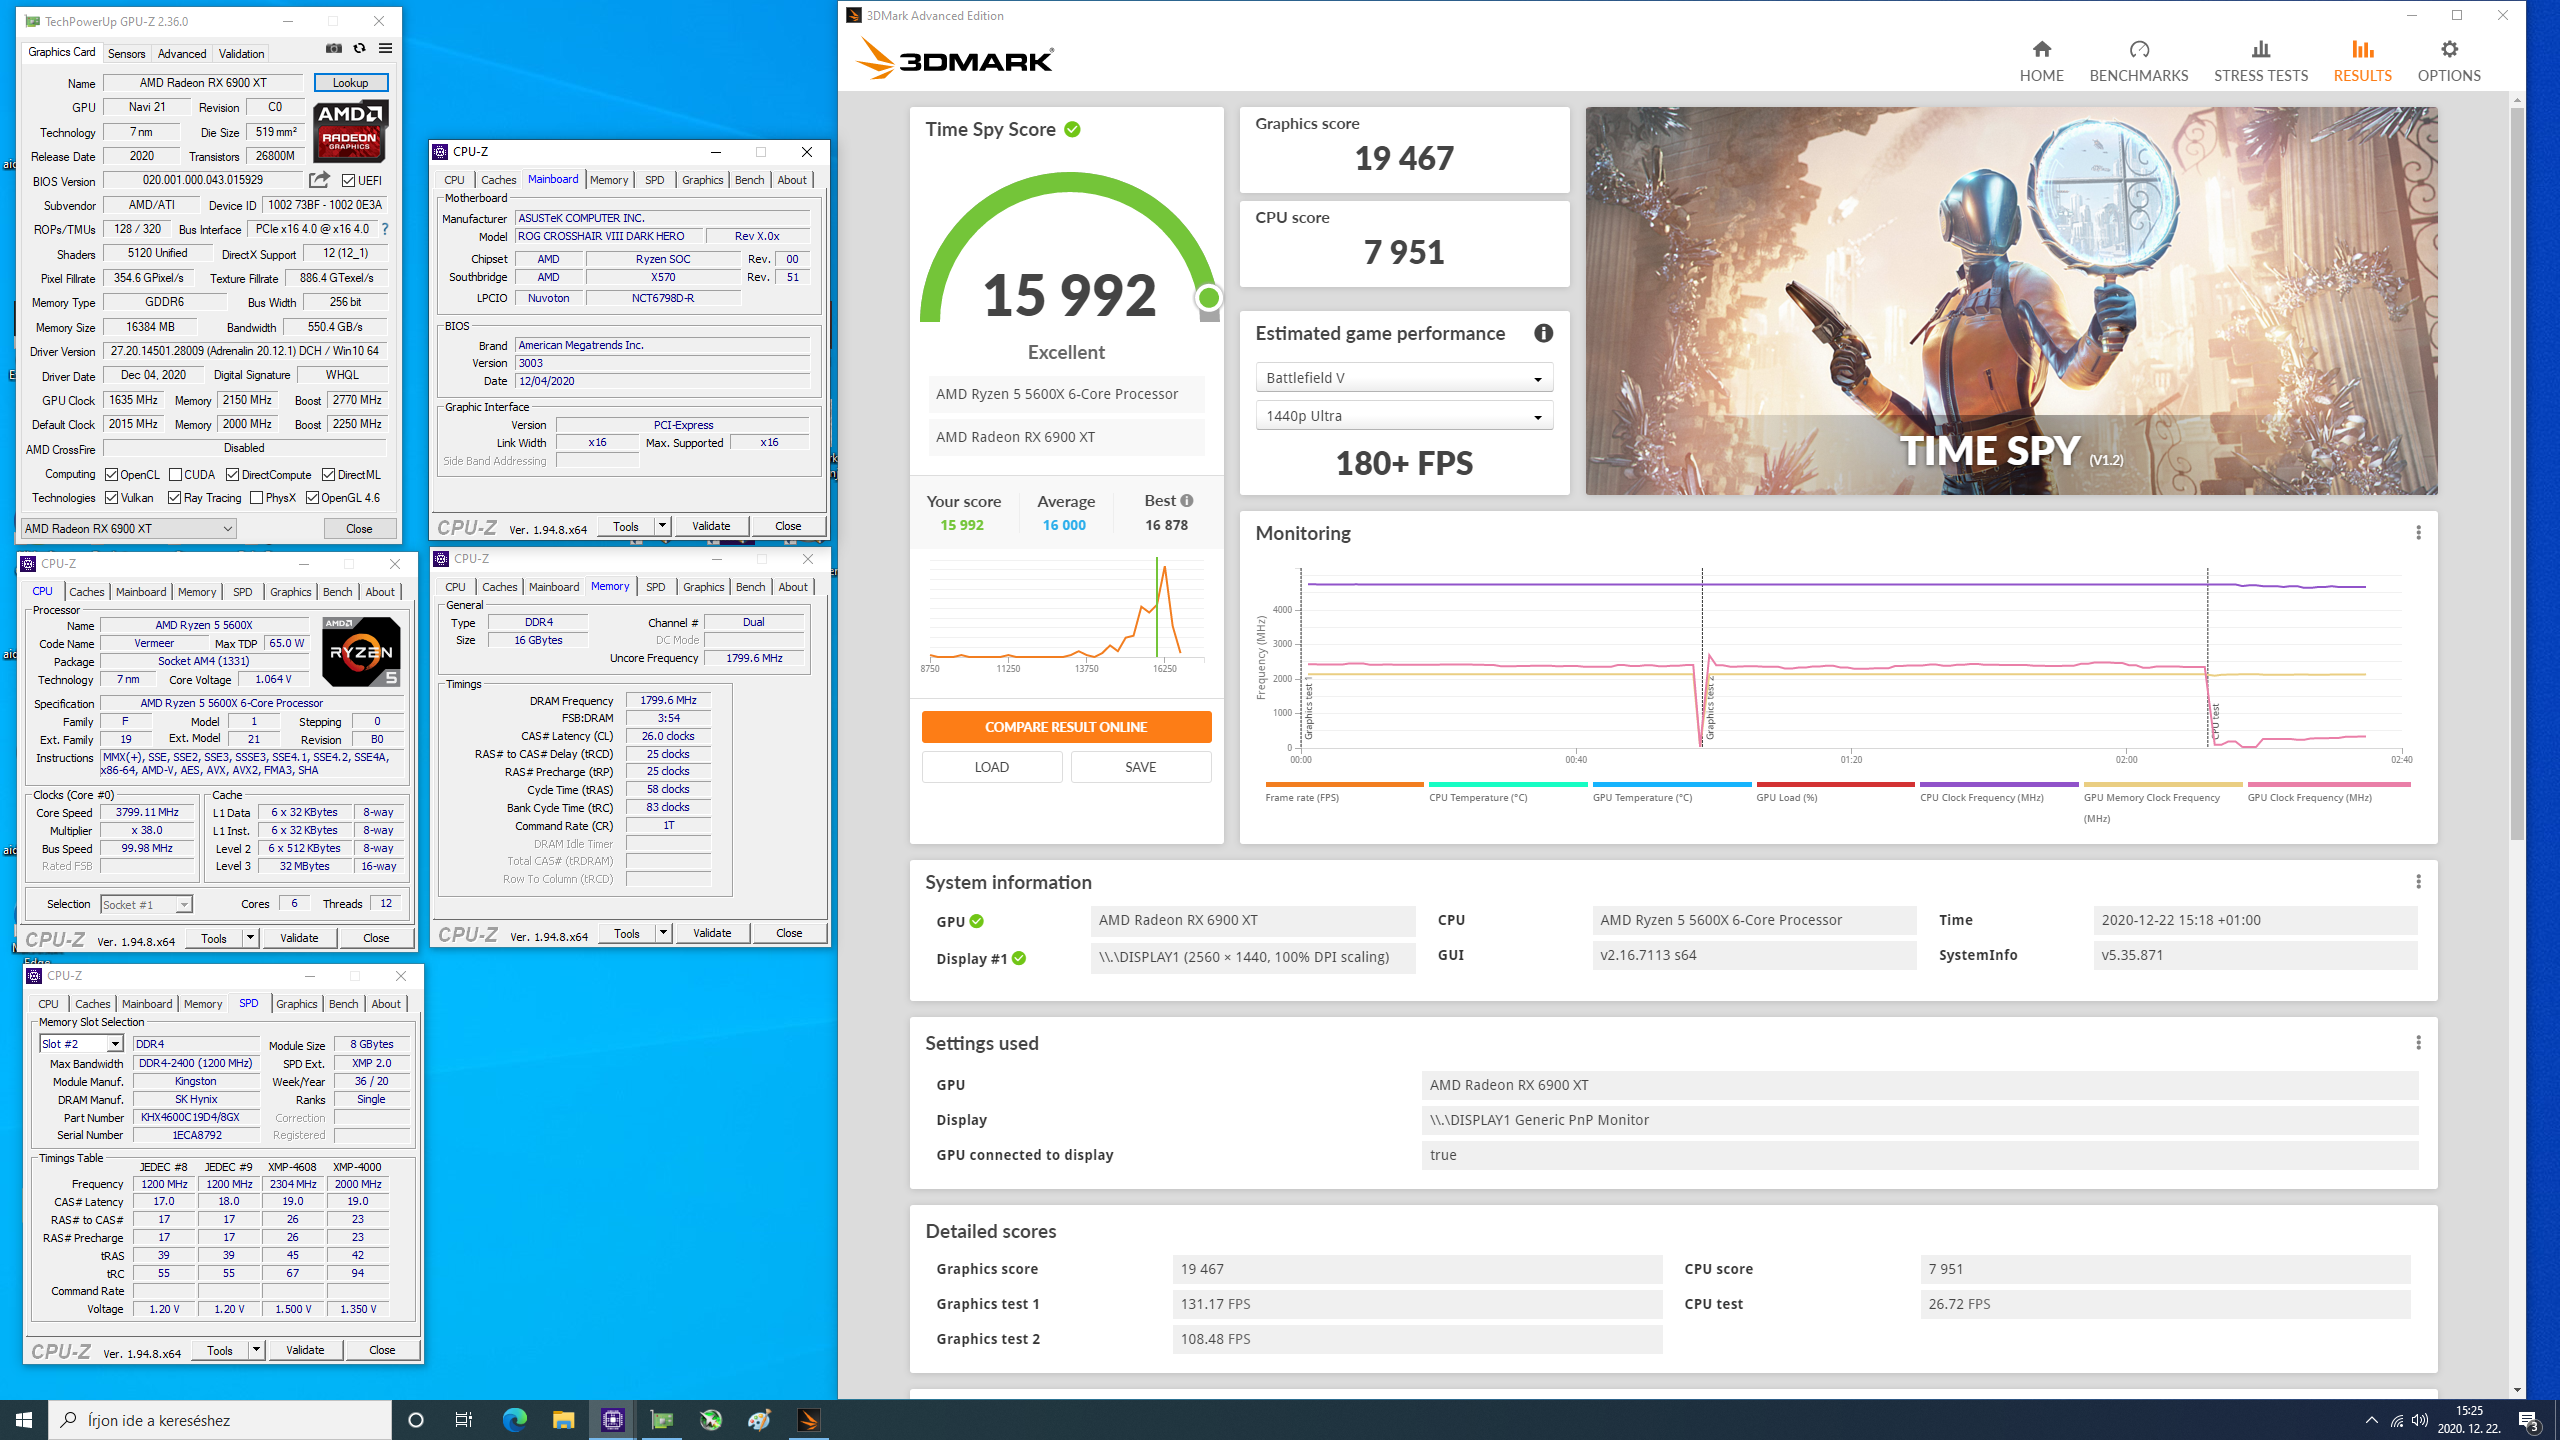Open Task View in taskbar
The image size is (2560, 1440).
[464, 1420]
